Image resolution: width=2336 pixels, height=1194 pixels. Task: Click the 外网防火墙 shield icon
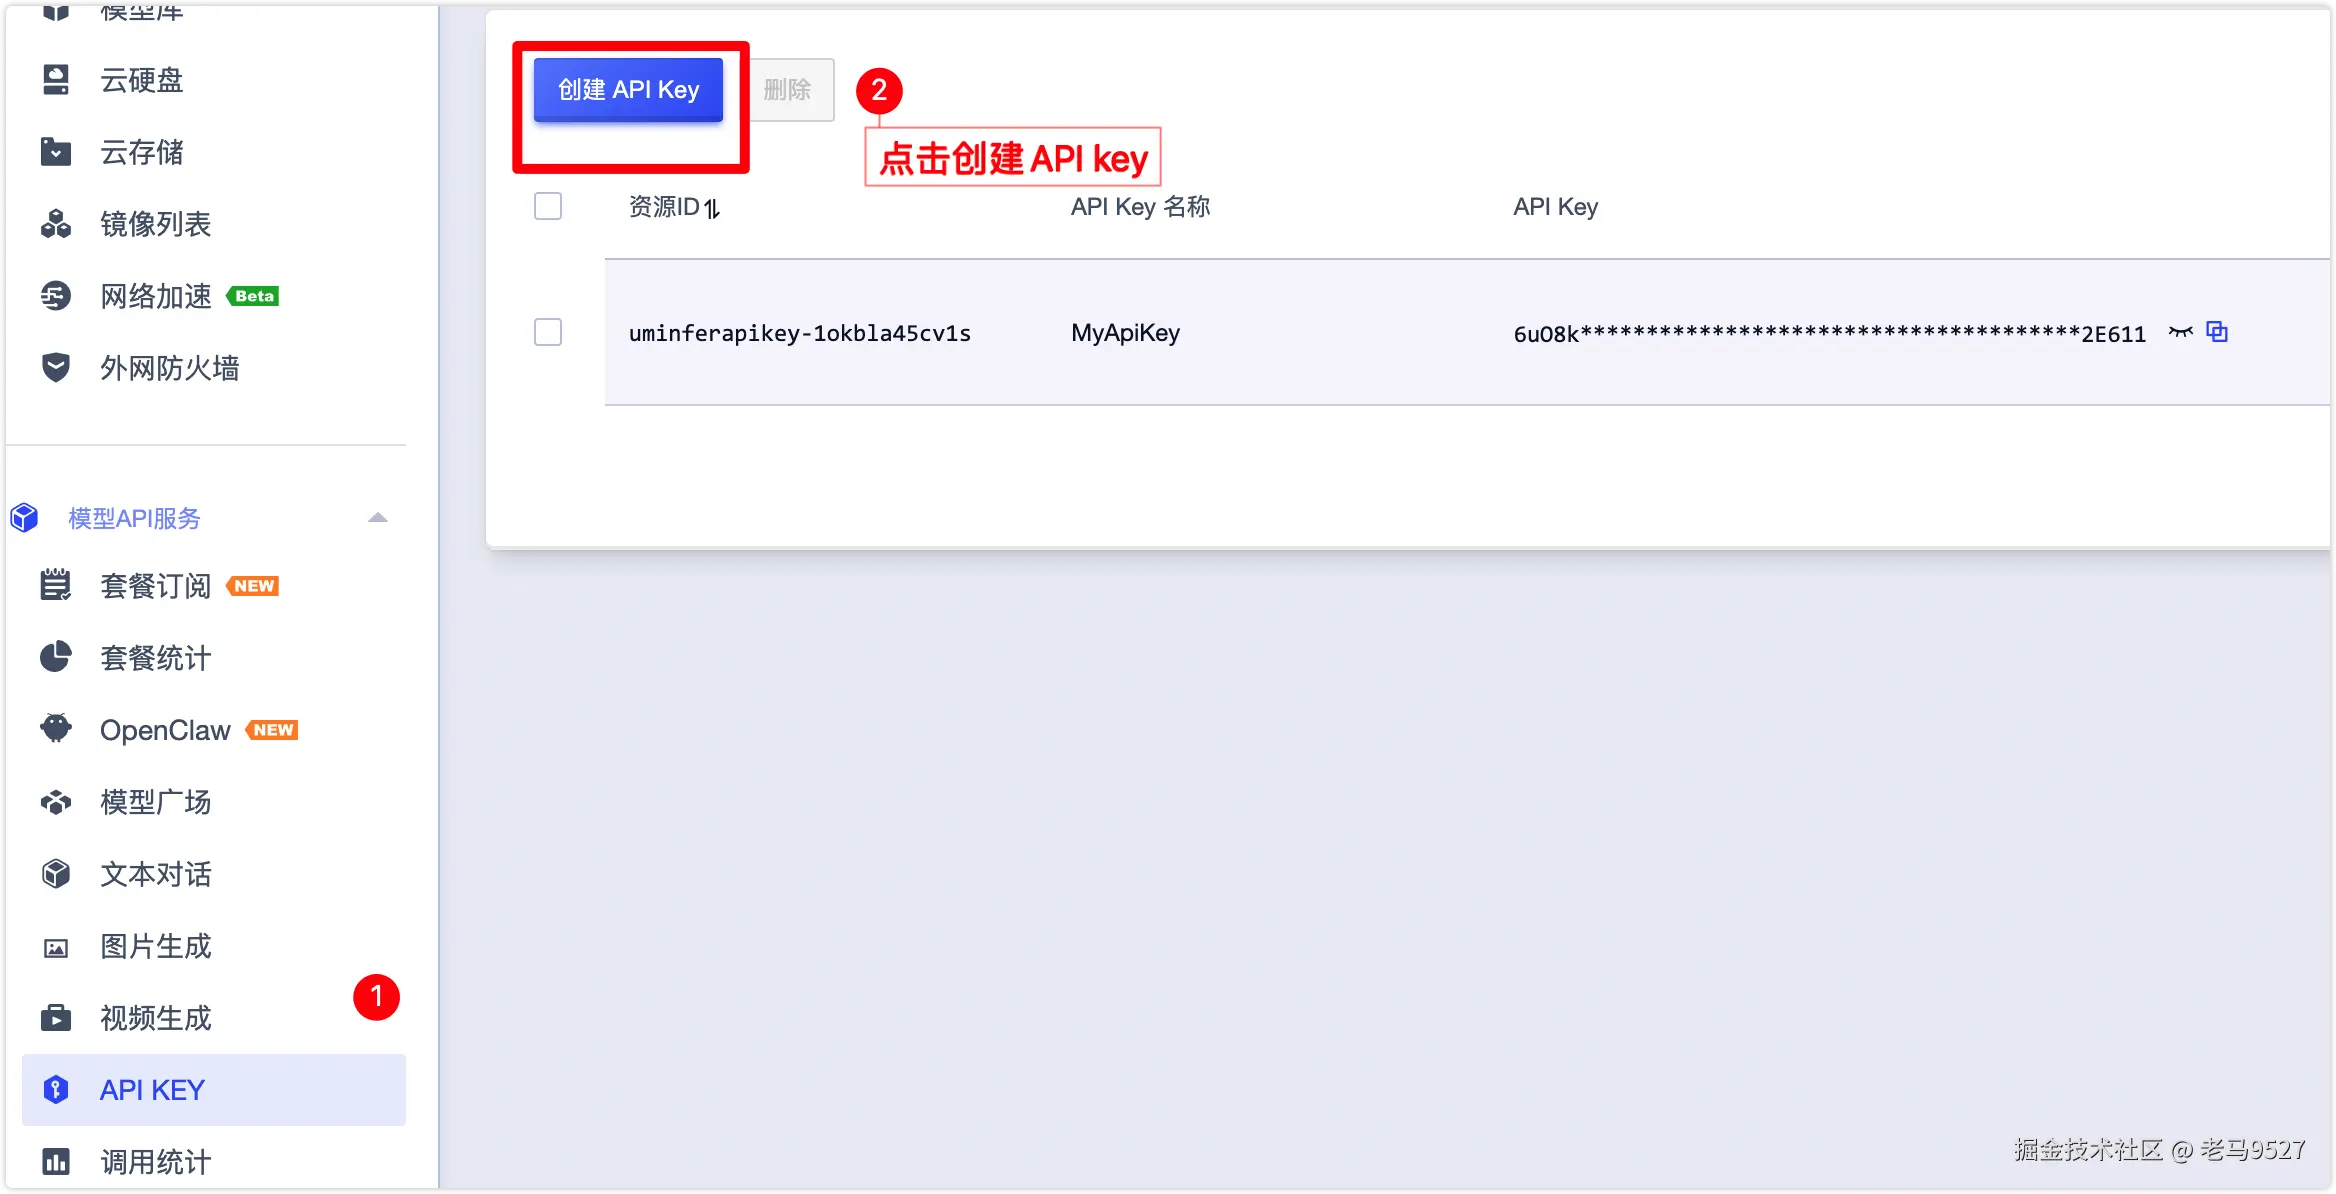click(56, 368)
